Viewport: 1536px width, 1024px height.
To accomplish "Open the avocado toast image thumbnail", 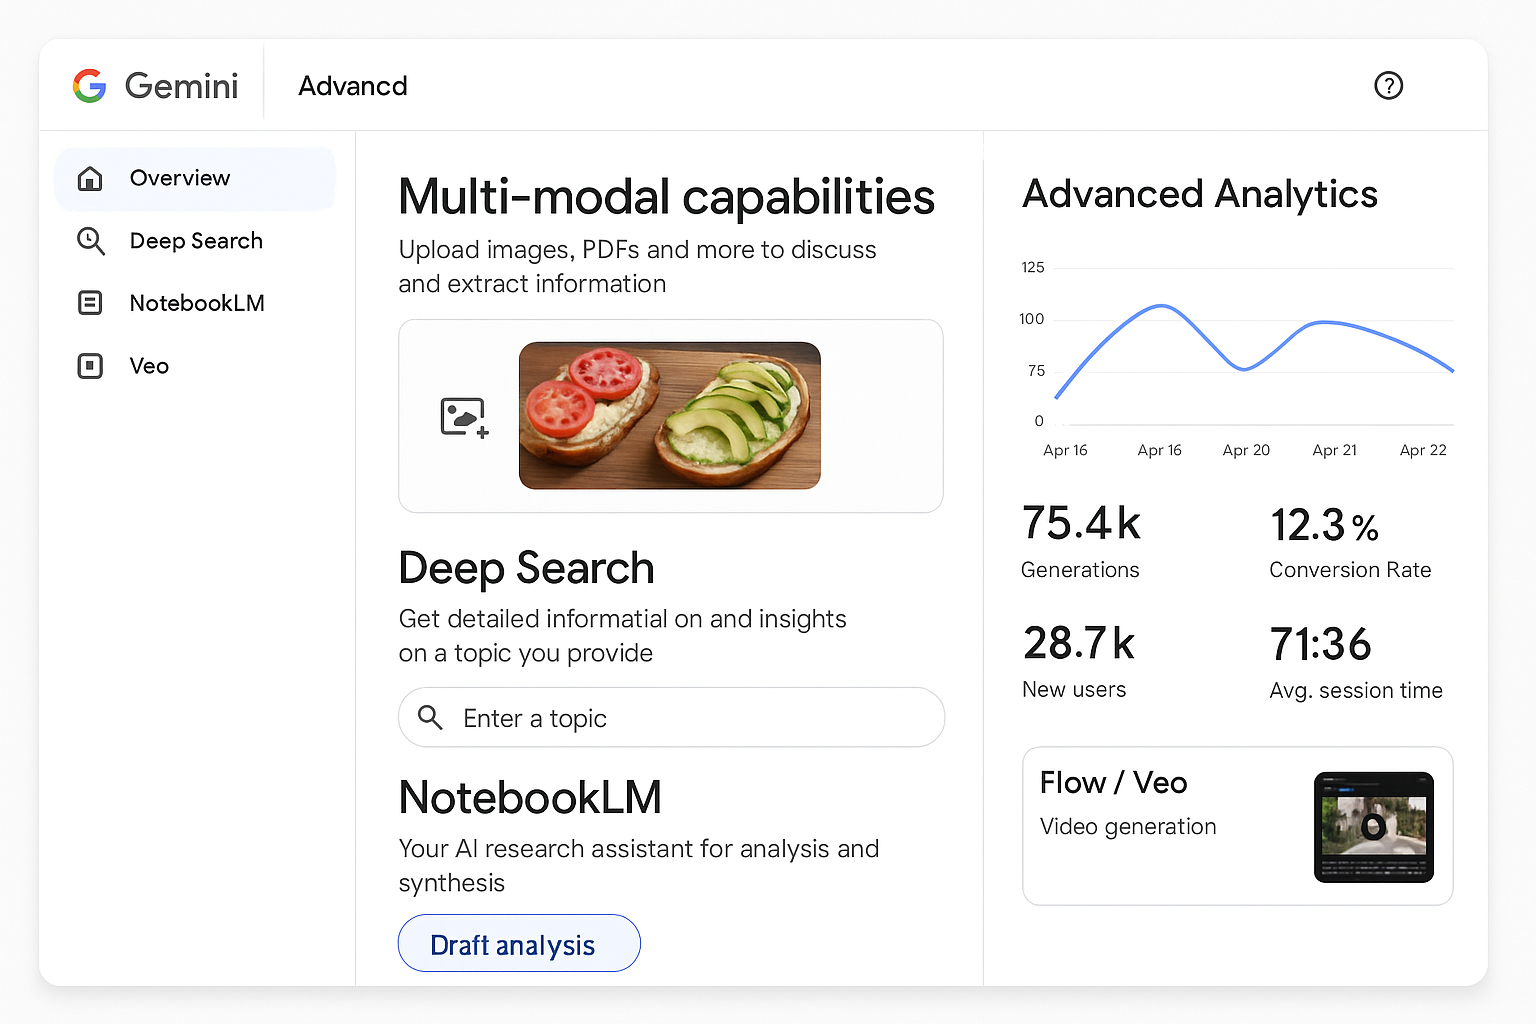I will [x=670, y=415].
